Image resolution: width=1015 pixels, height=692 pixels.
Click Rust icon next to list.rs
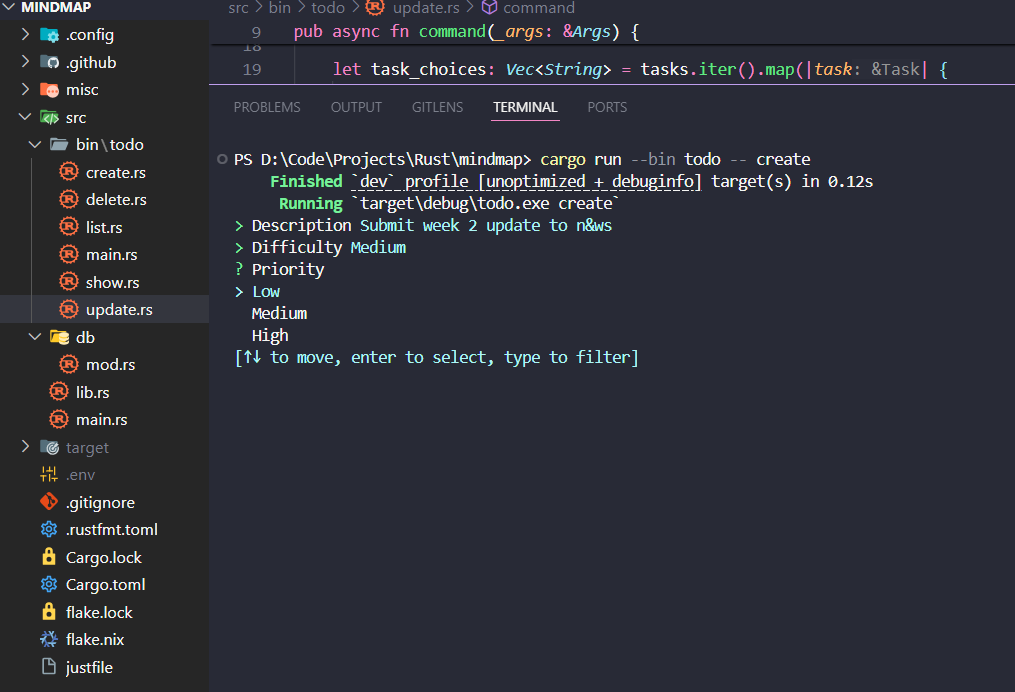coord(69,227)
